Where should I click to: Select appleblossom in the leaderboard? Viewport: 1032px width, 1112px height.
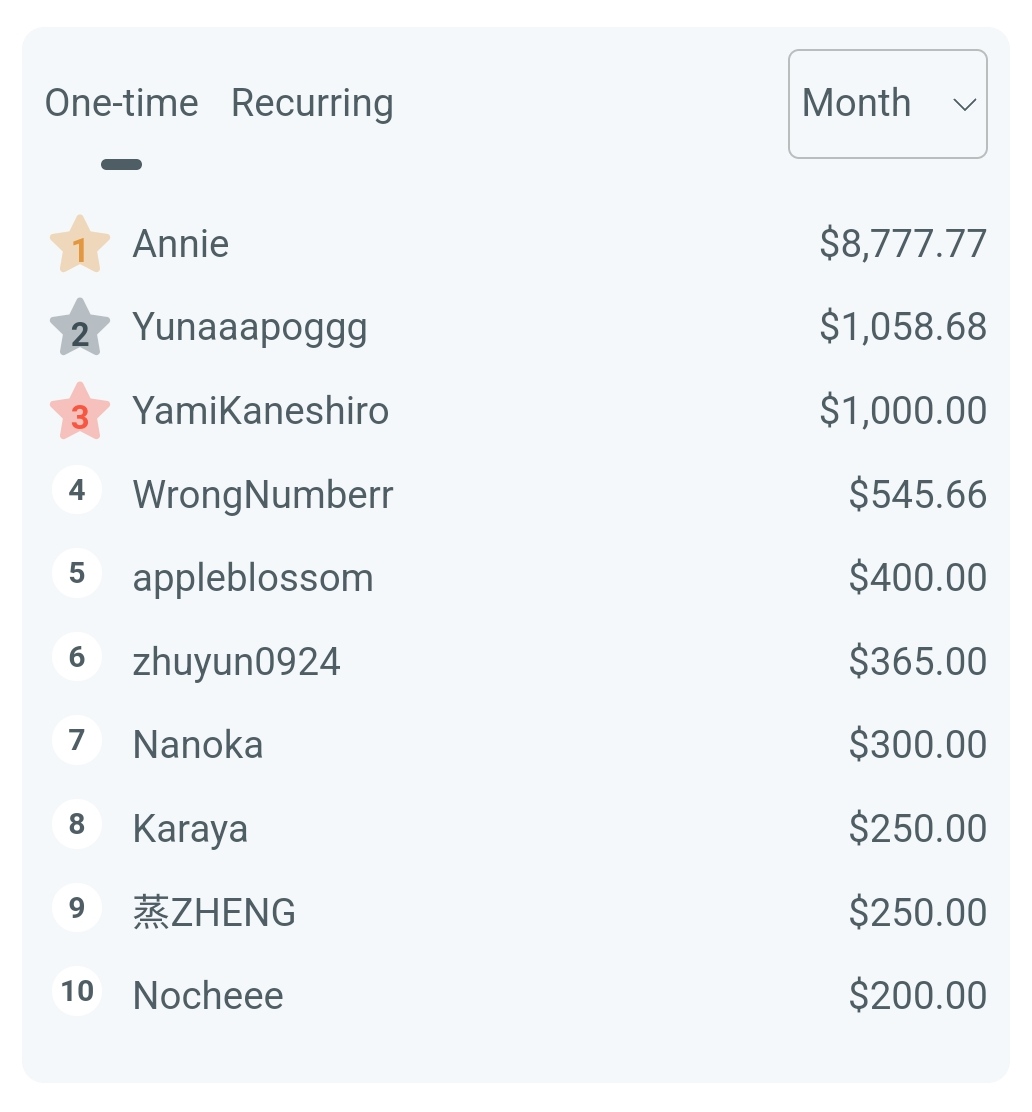[x=253, y=578]
